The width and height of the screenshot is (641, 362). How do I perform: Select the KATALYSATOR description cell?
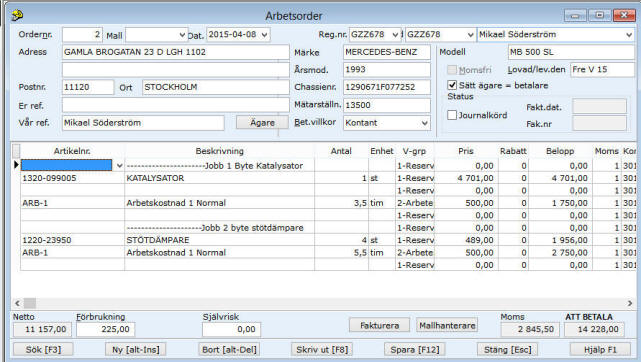tap(220, 178)
